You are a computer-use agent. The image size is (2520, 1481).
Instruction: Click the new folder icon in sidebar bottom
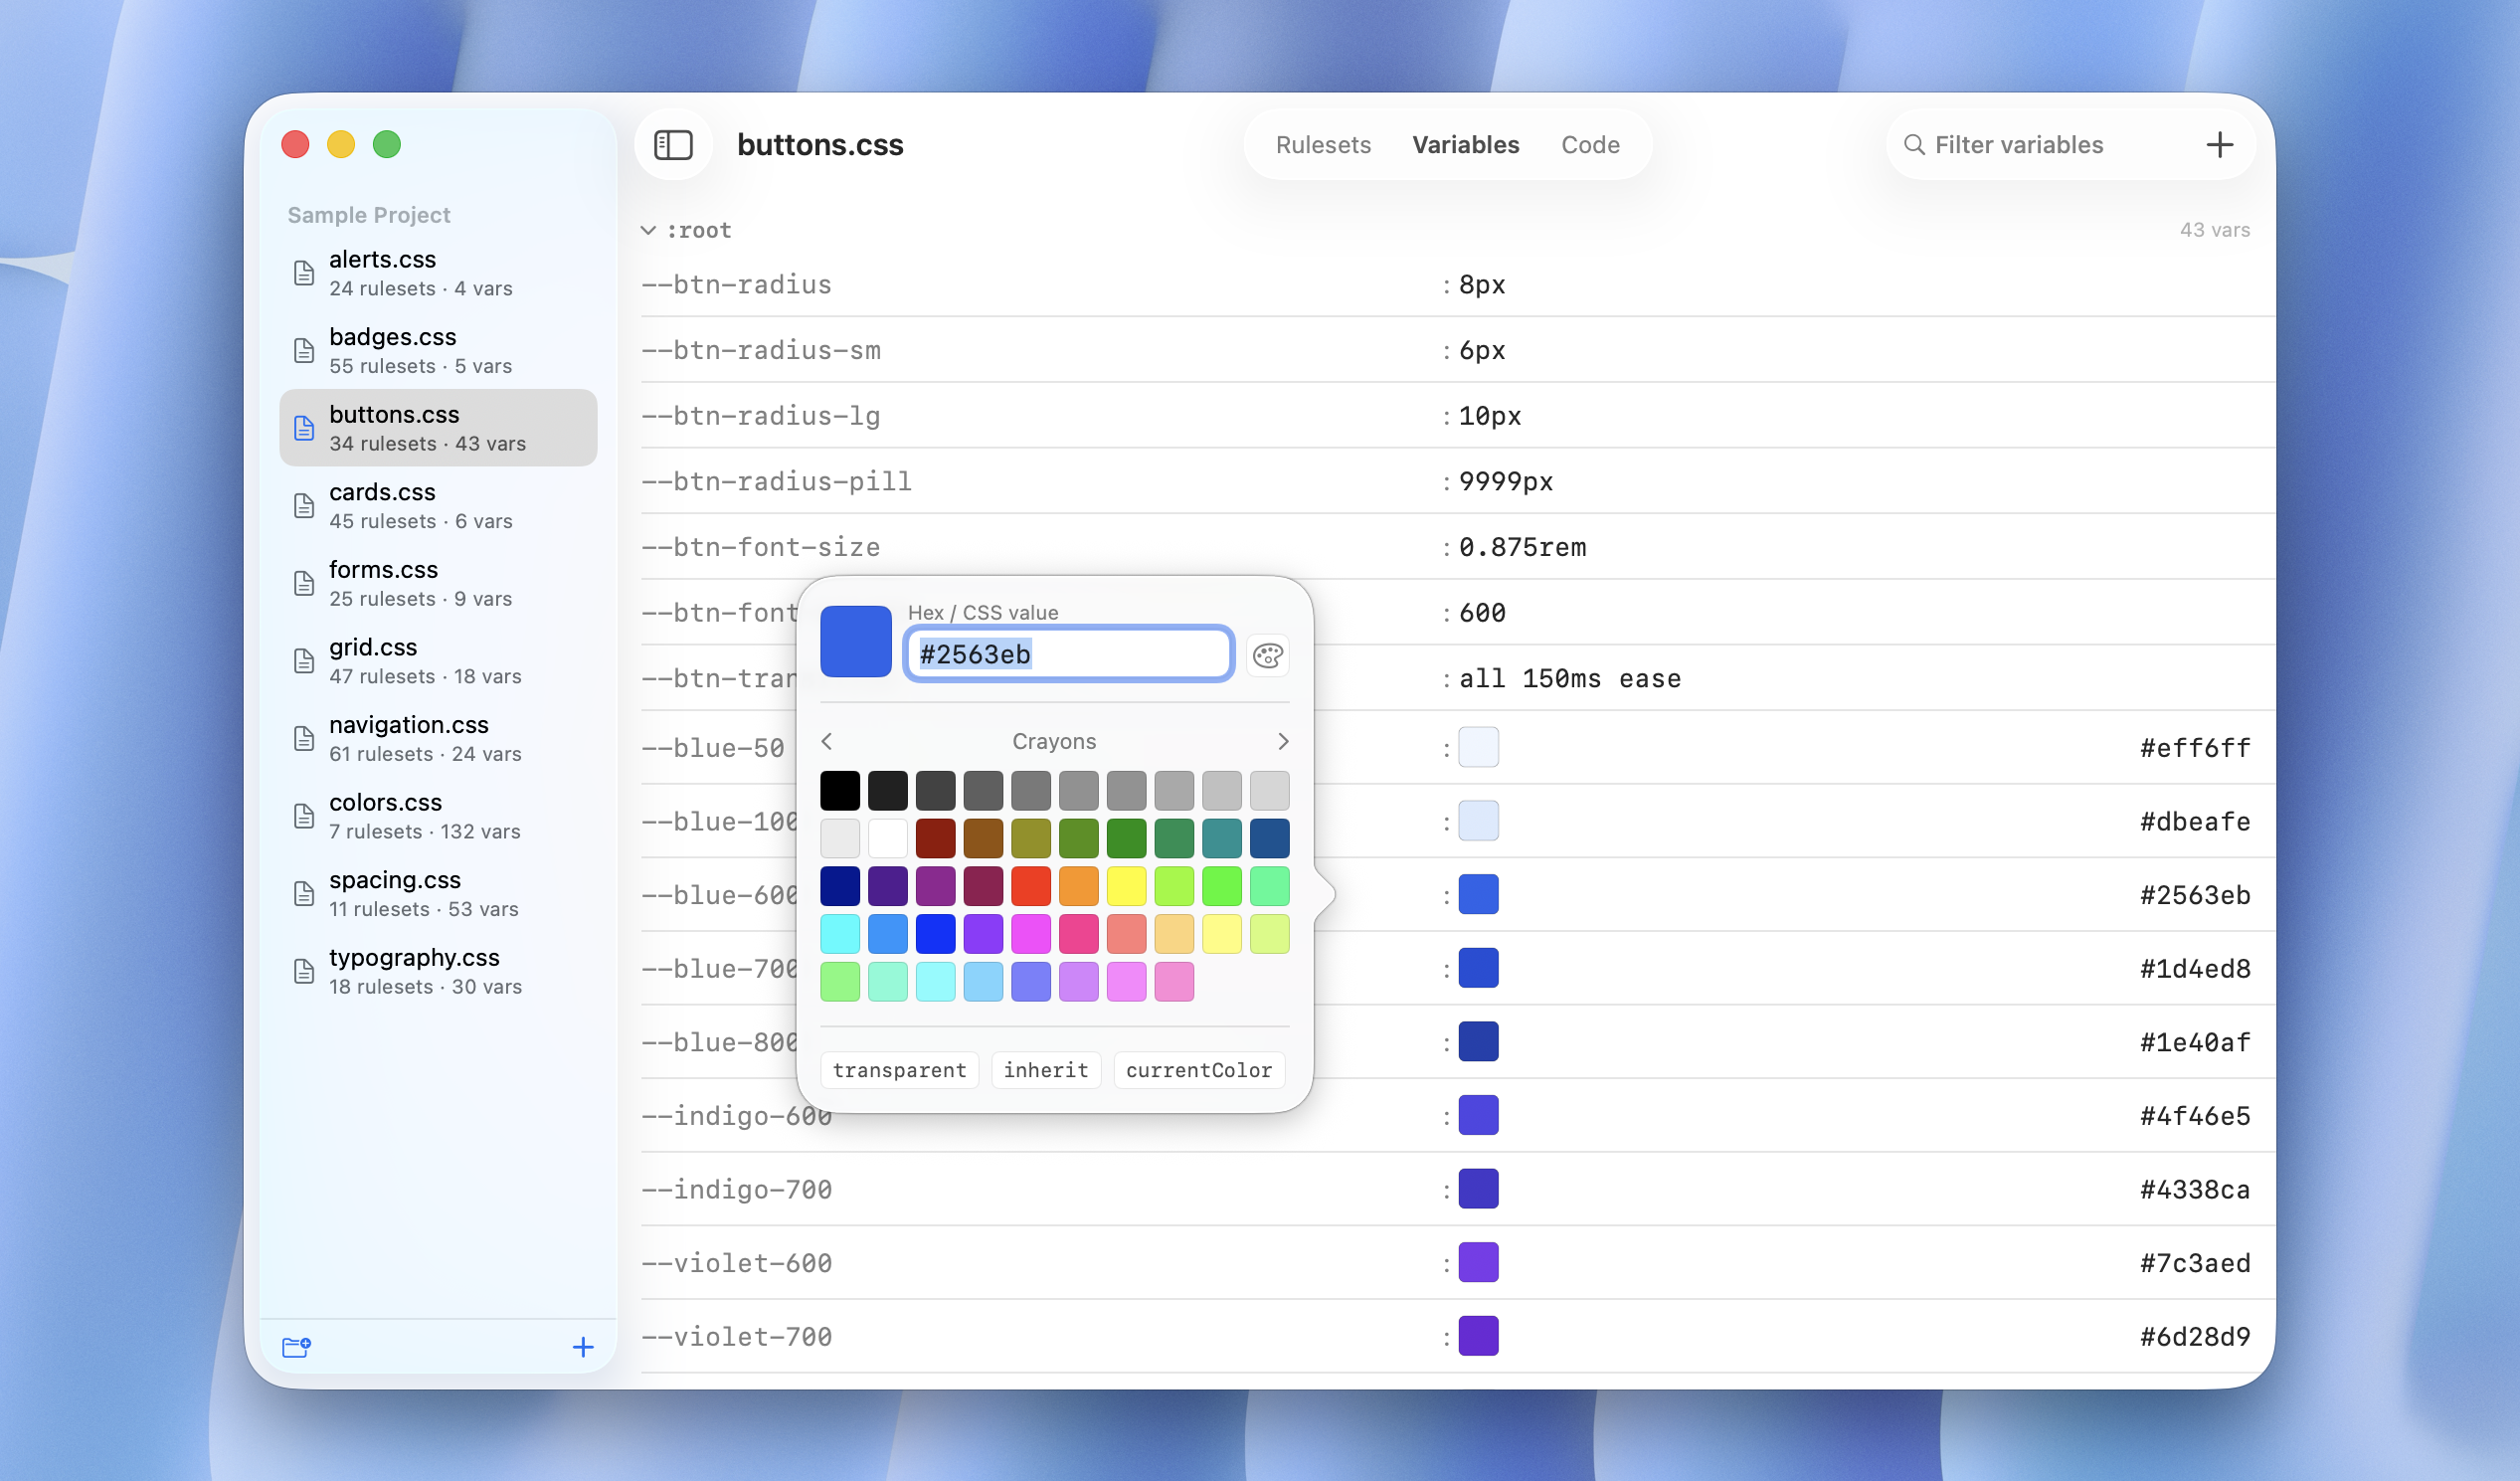[296, 1347]
